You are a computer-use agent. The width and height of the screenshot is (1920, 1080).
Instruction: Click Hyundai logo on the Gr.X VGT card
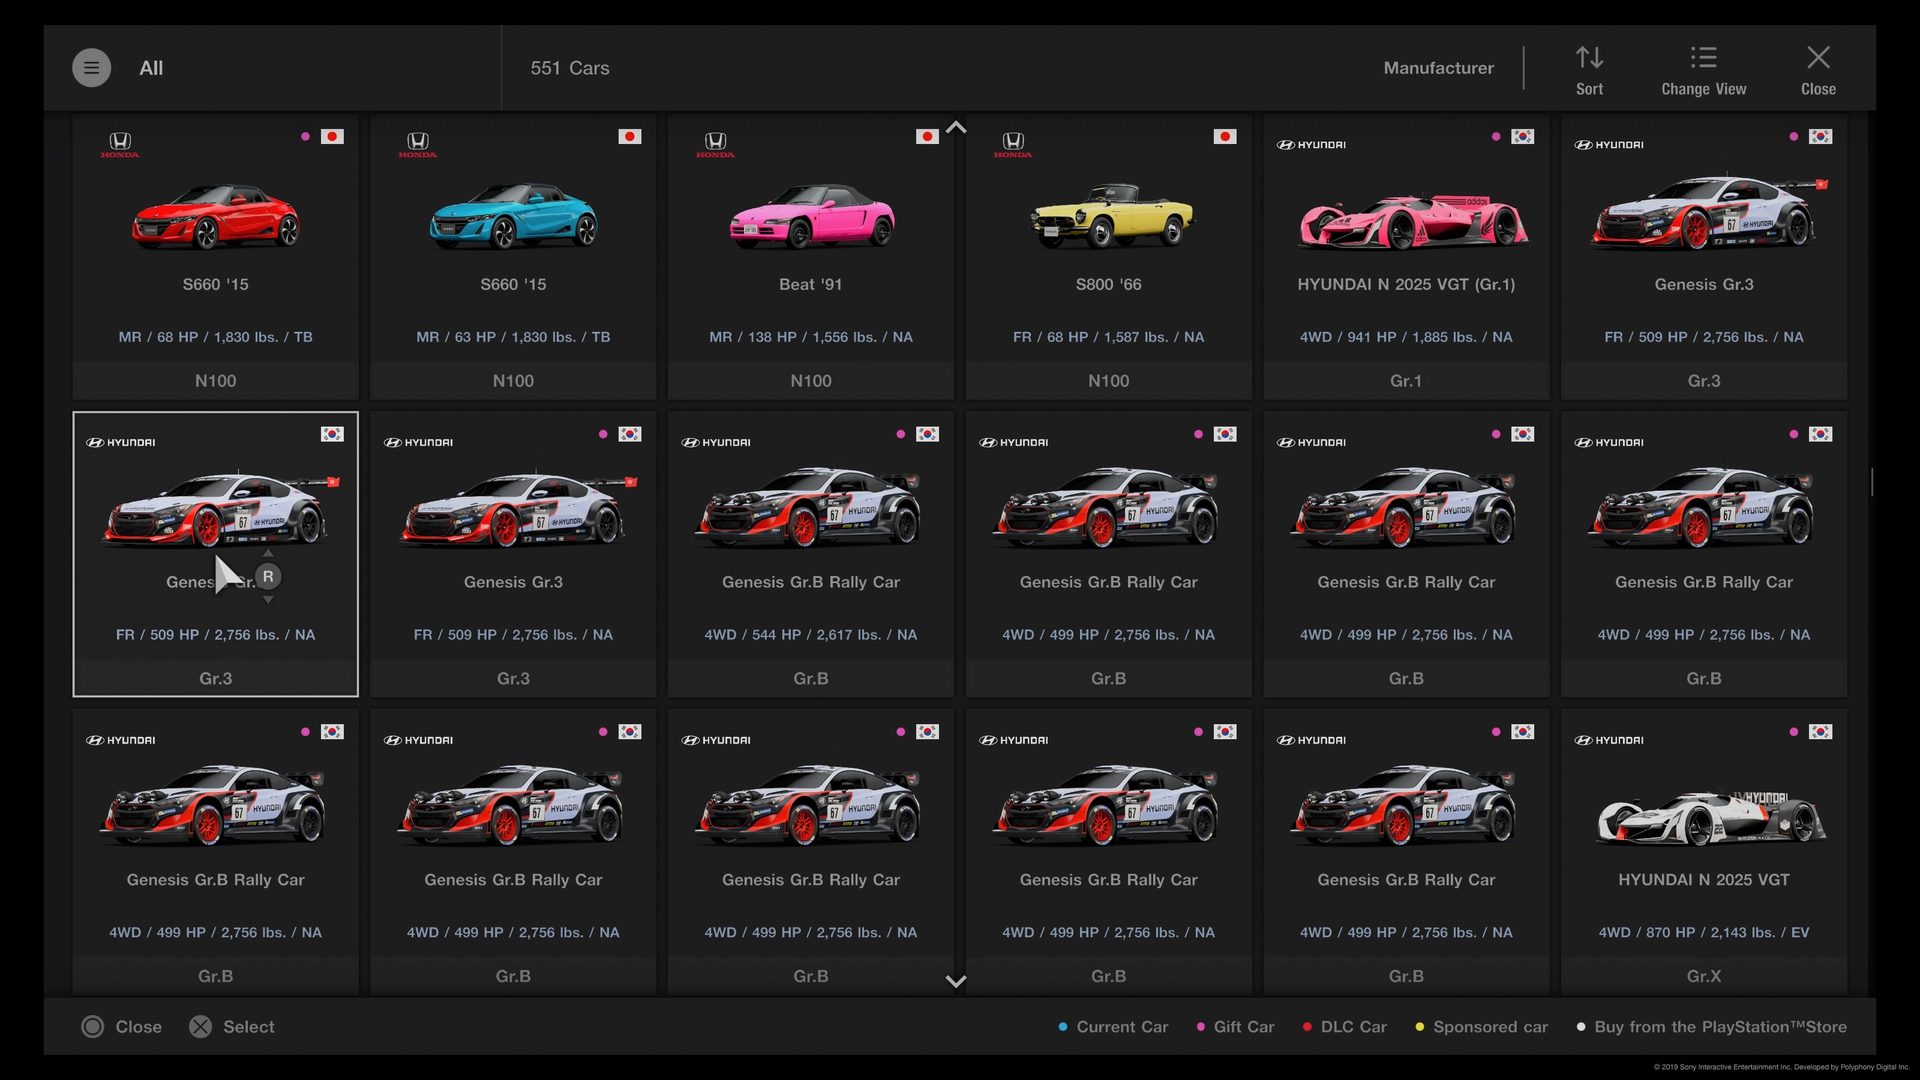click(1609, 740)
